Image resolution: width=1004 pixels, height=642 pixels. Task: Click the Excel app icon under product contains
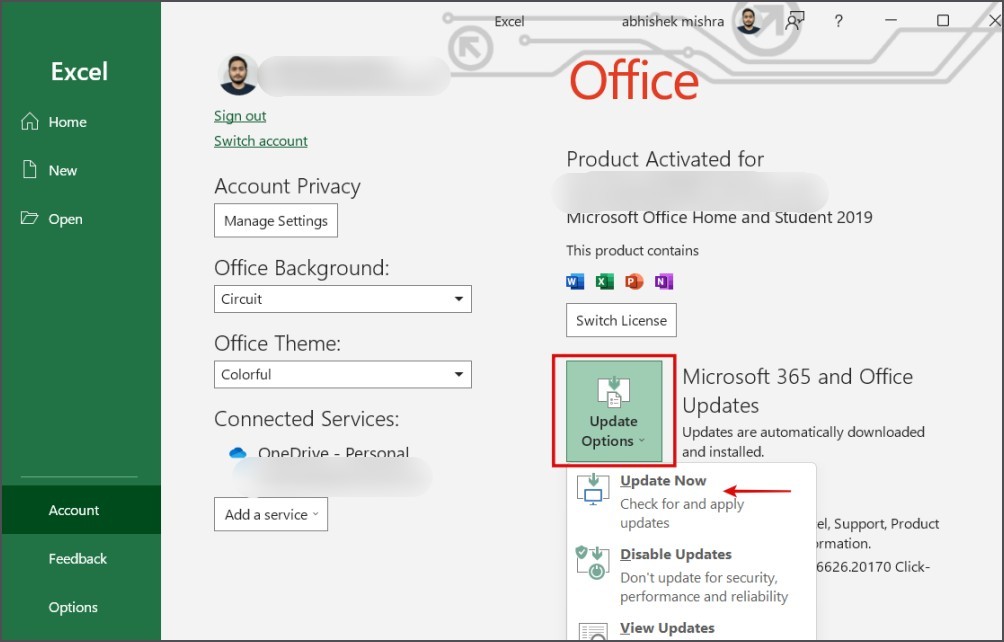click(604, 281)
